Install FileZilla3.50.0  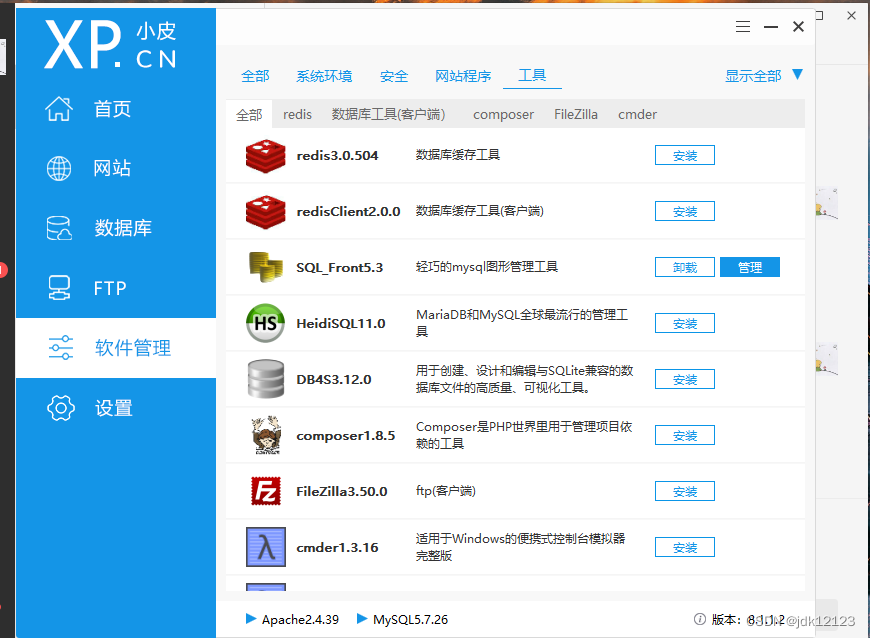(685, 492)
